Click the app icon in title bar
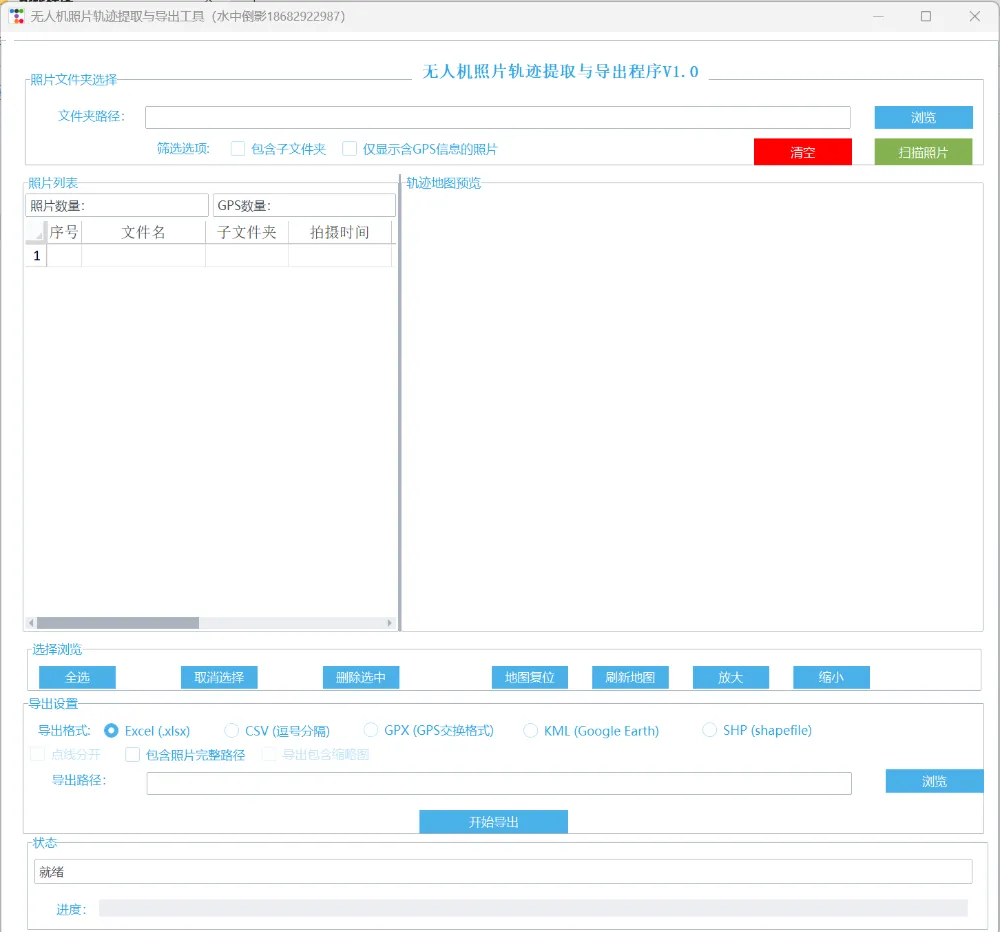Image resolution: width=1000 pixels, height=932 pixels. pos(17,16)
